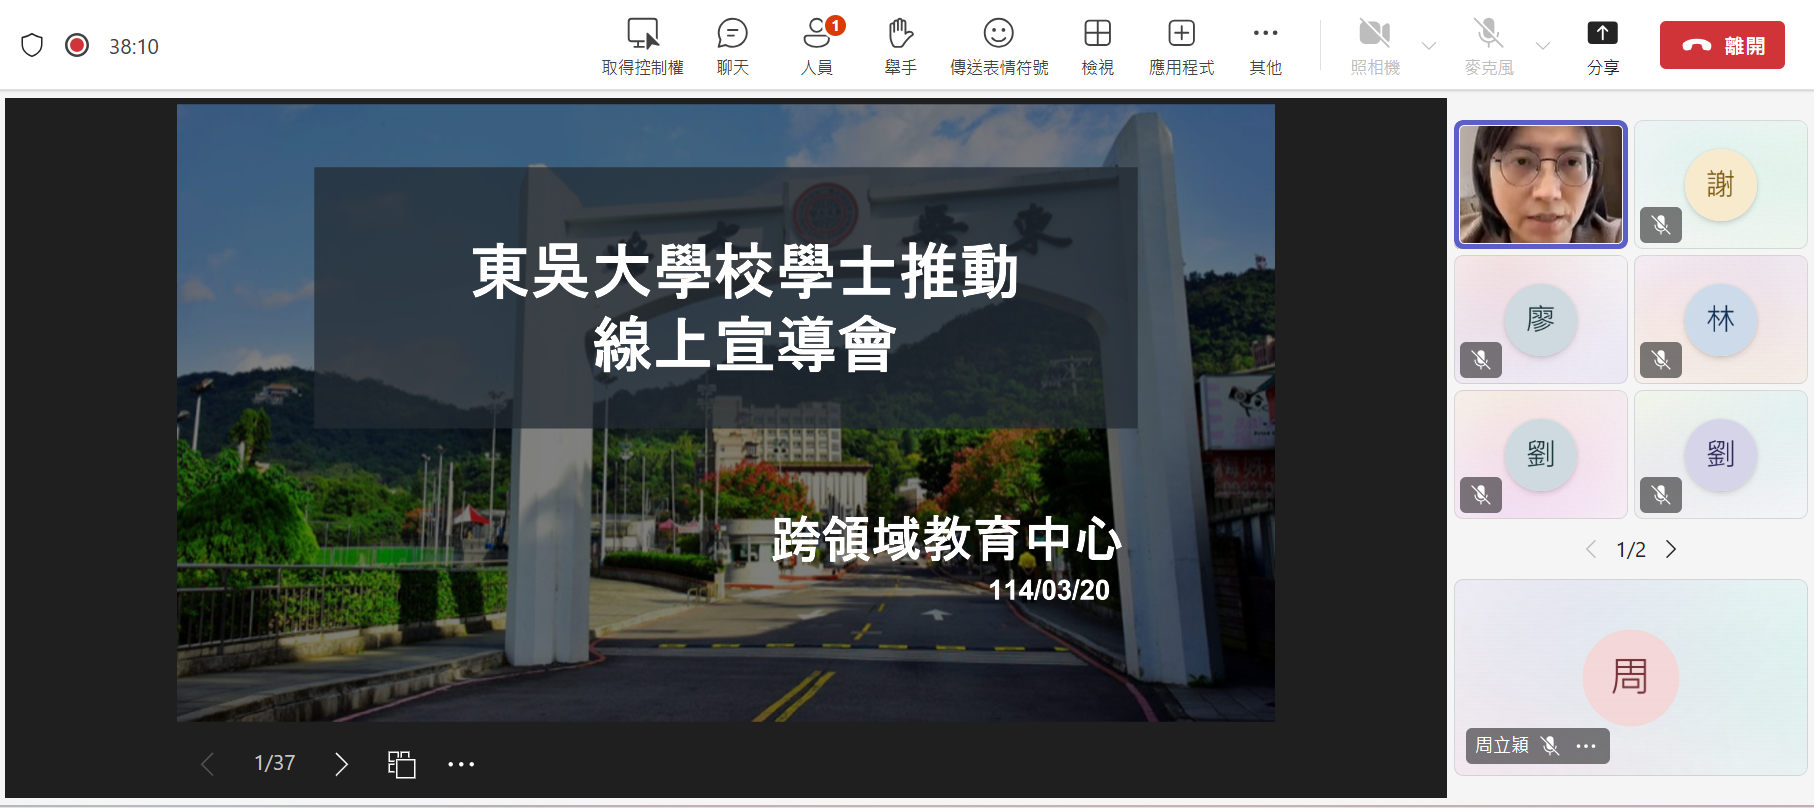
Task: Open the slide pop-out view icon
Action: click(x=401, y=764)
